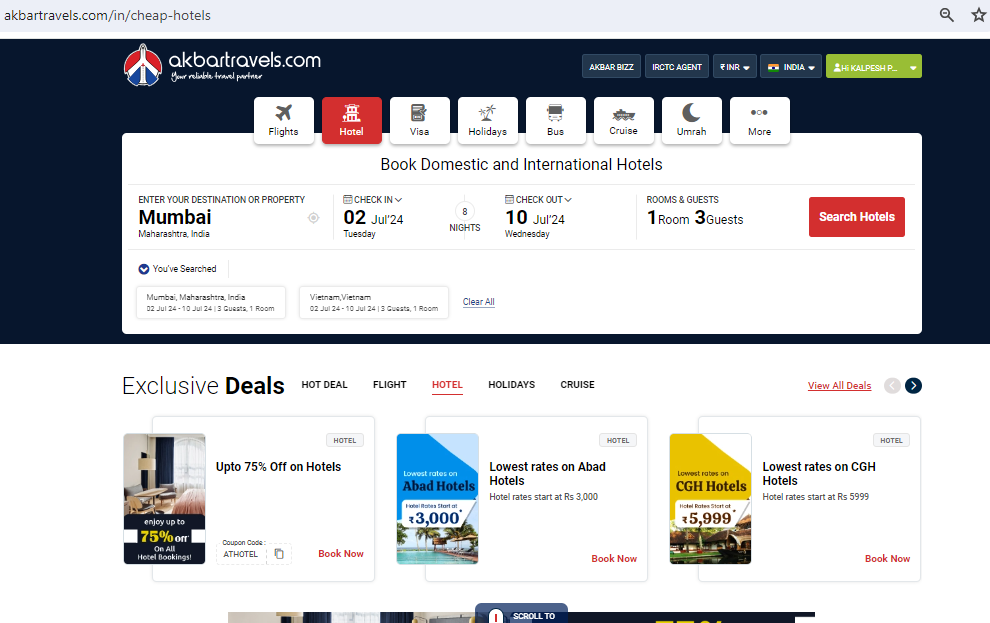Open the IRCTC Agent button

point(677,67)
